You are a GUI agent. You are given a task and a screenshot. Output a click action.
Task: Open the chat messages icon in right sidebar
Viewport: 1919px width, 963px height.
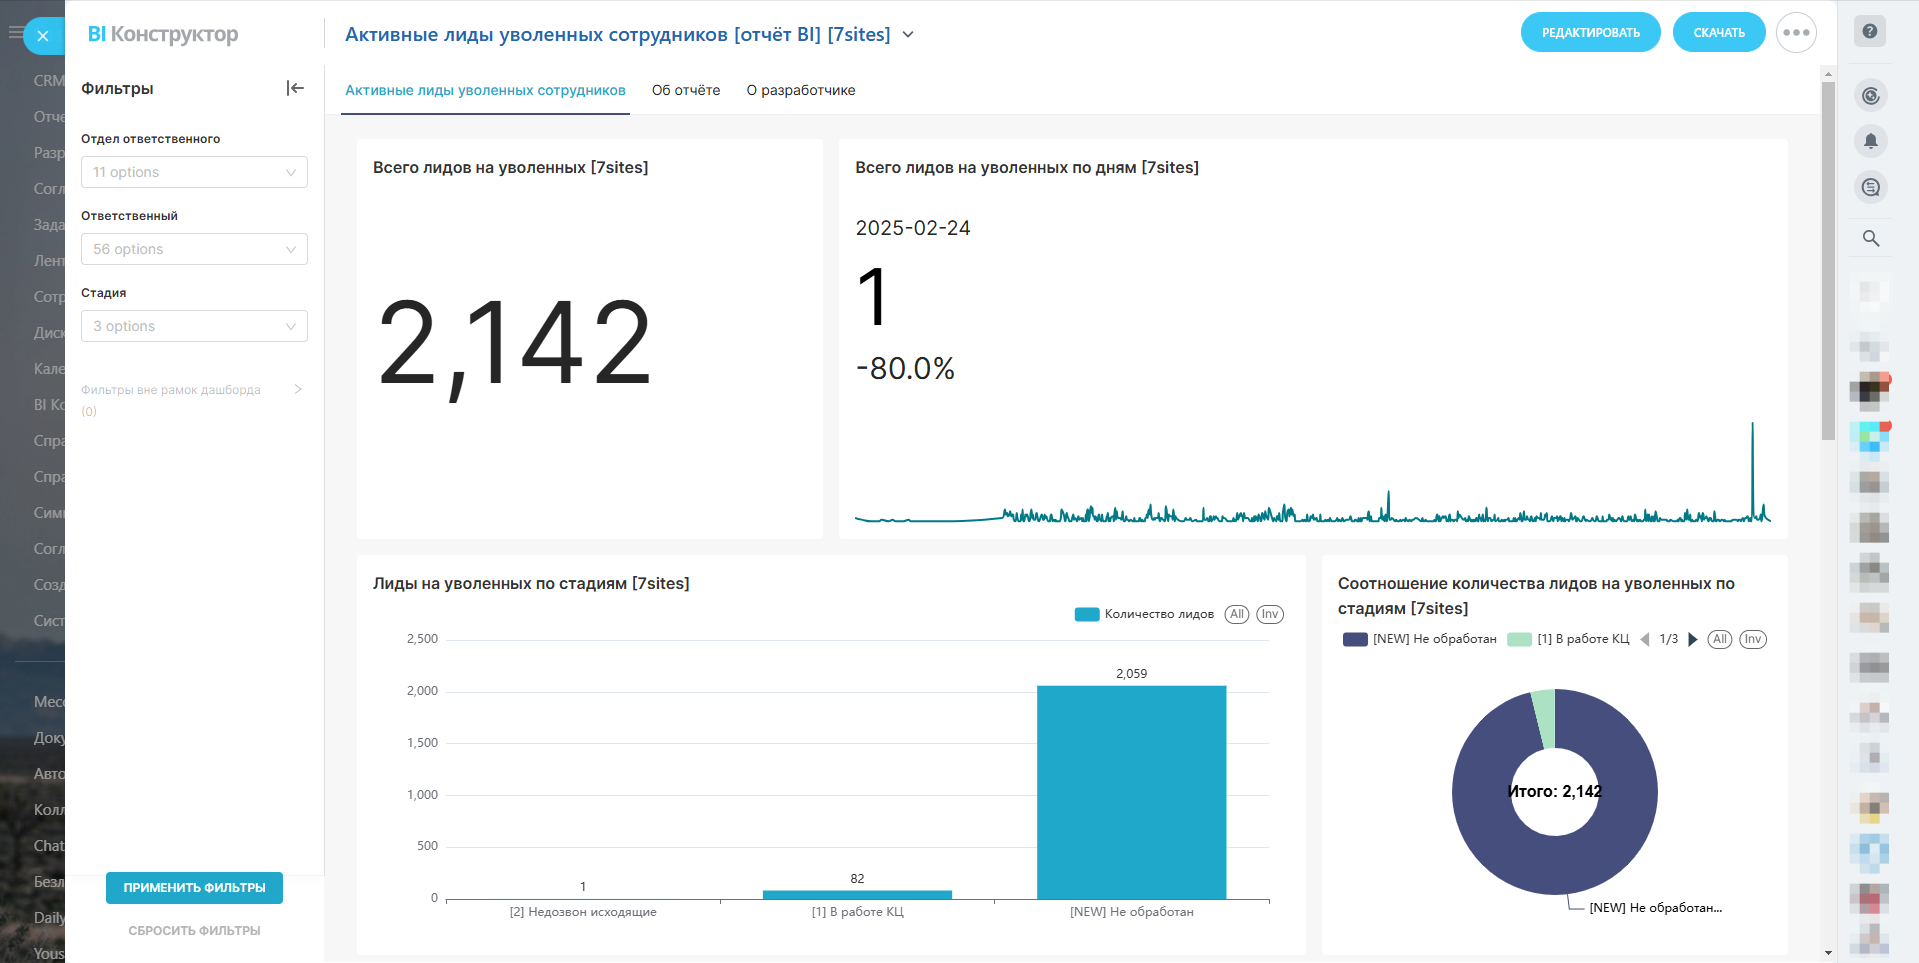click(x=1870, y=187)
